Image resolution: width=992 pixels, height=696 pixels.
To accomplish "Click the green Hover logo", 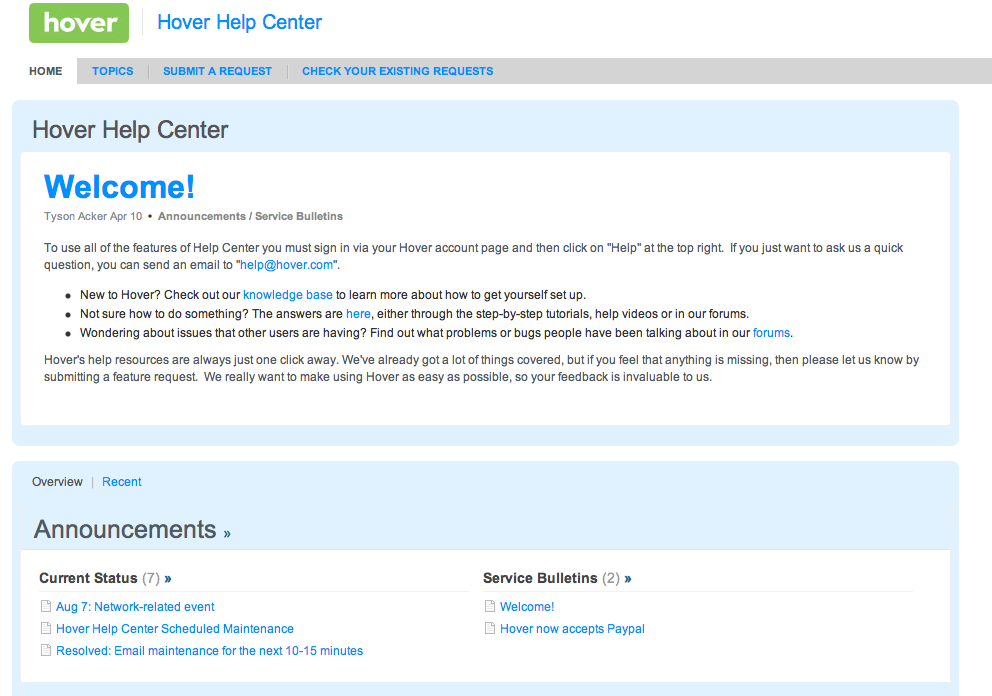I will pyautogui.click(x=79, y=23).
